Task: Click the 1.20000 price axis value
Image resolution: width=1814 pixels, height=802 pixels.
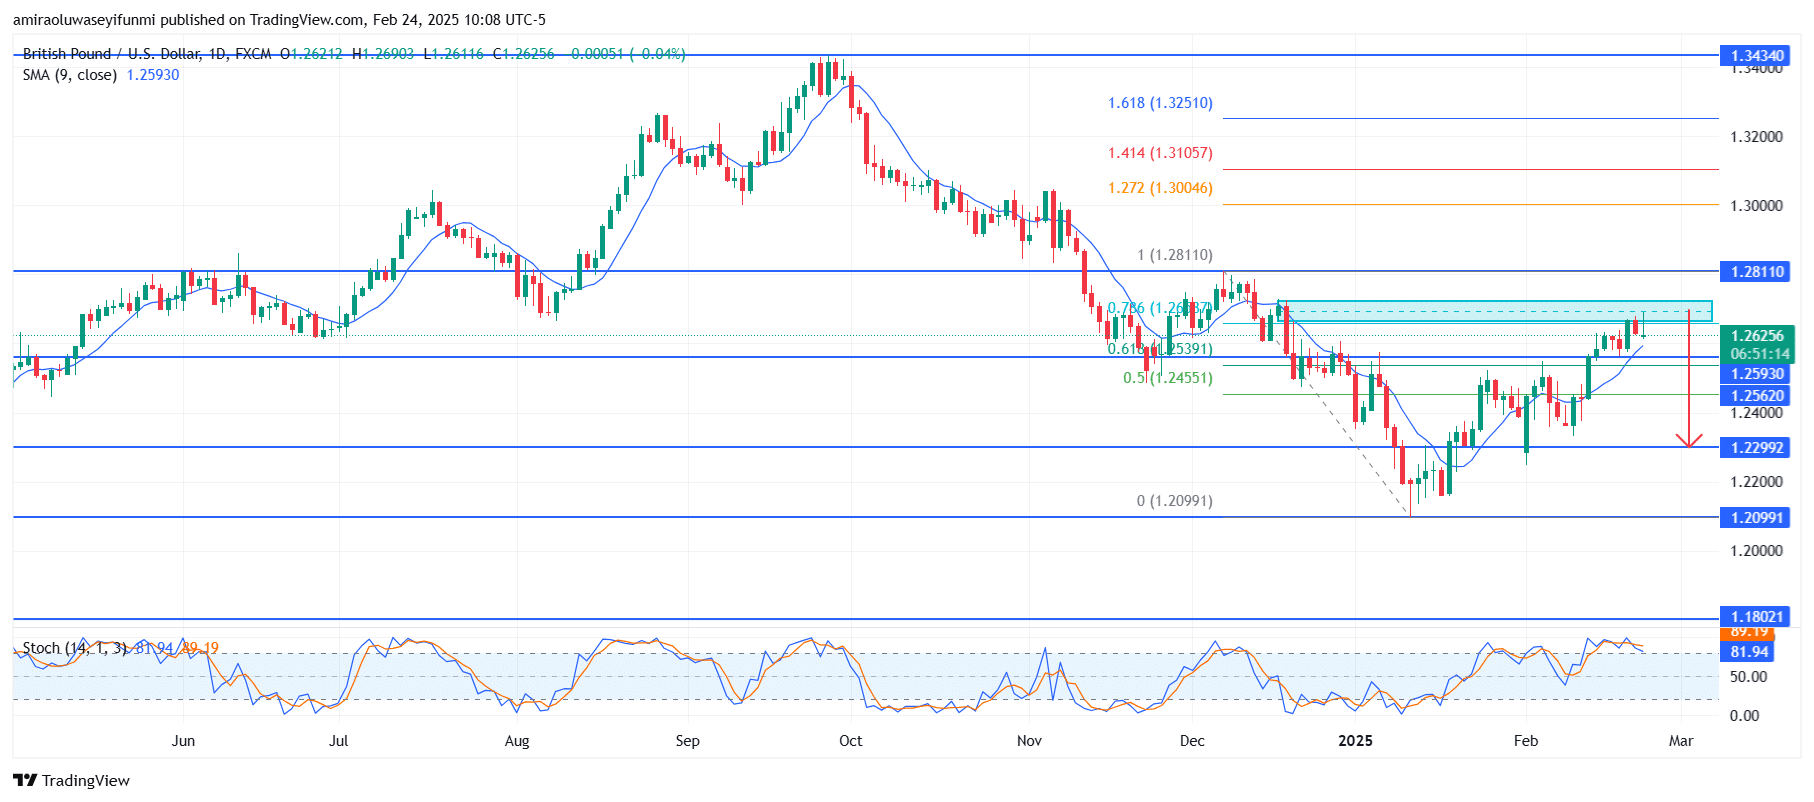Action: point(1756,551)
